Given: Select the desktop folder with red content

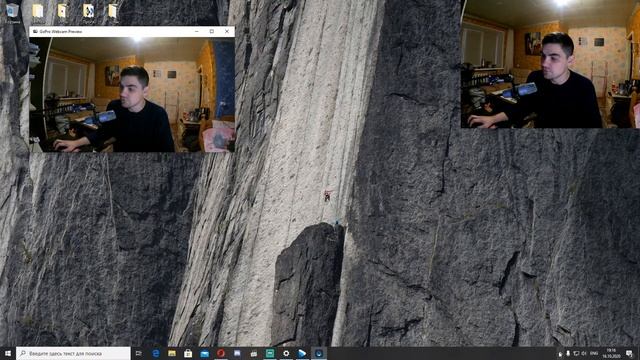Looking at the screenshot, I should (x=62, y=11).
